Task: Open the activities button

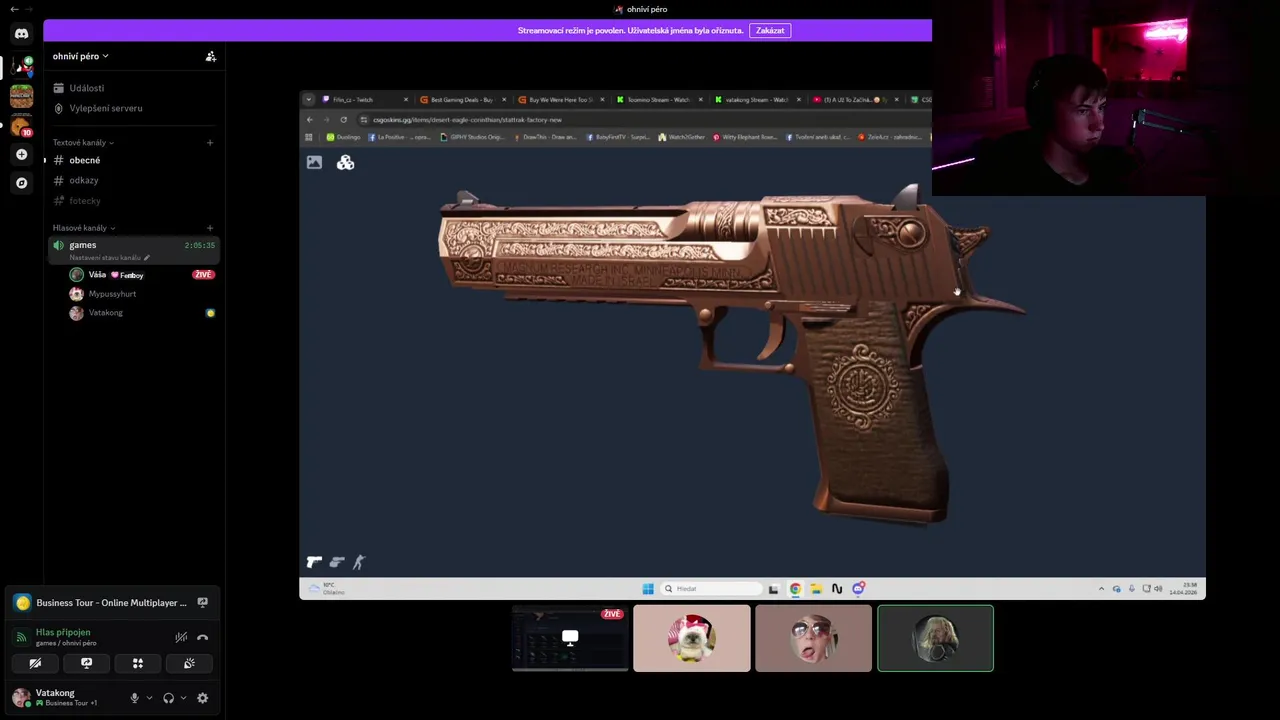Action: (138, 663)
